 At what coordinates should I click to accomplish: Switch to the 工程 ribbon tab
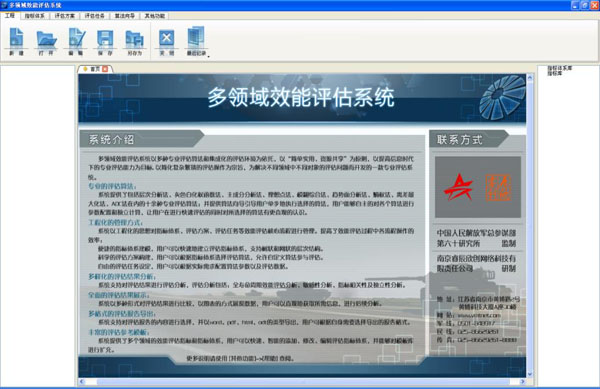coord(10,15)
